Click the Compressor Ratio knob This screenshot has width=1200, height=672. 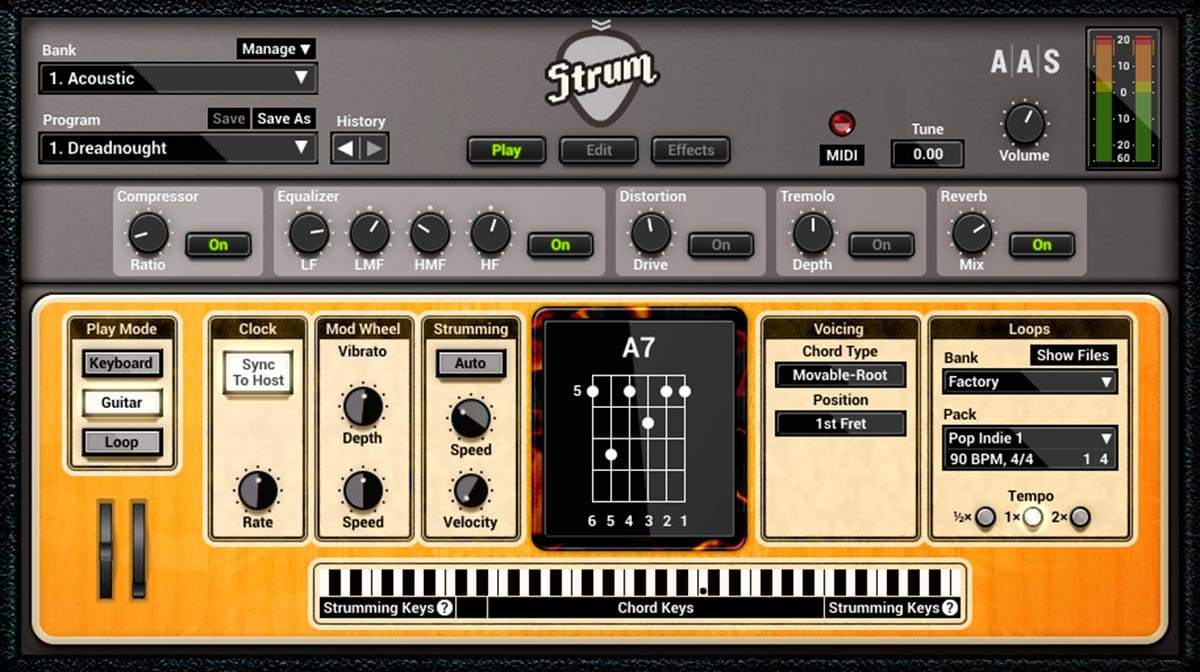pyautogui.click(x=148, y=233)
